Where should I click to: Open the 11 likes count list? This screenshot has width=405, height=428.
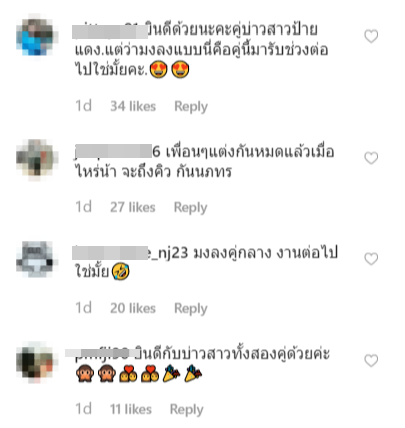pos(131,409)
